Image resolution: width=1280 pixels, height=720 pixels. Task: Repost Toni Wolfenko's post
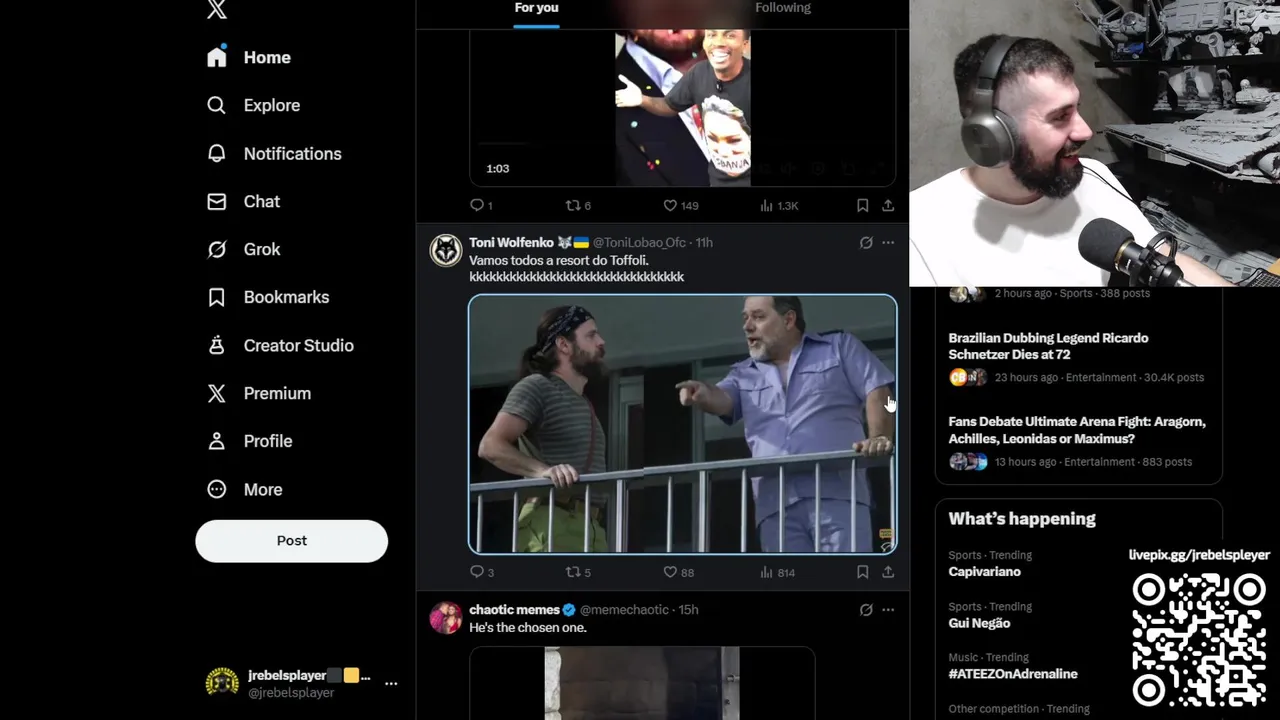[578, 572]
